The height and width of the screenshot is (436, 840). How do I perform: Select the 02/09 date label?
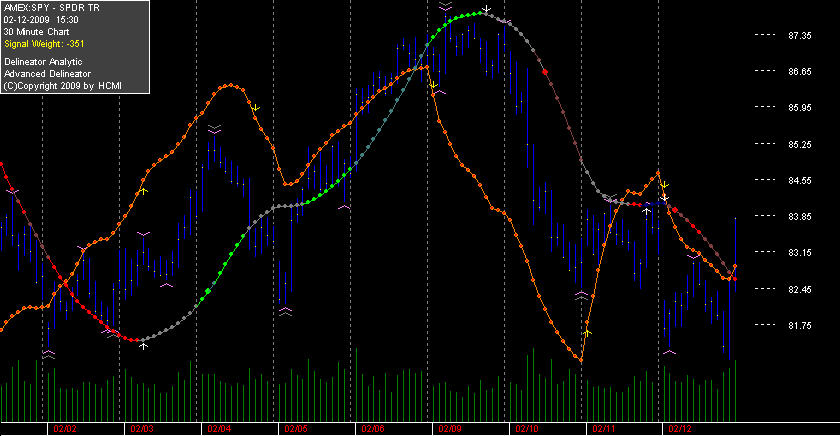click(450, 429)
